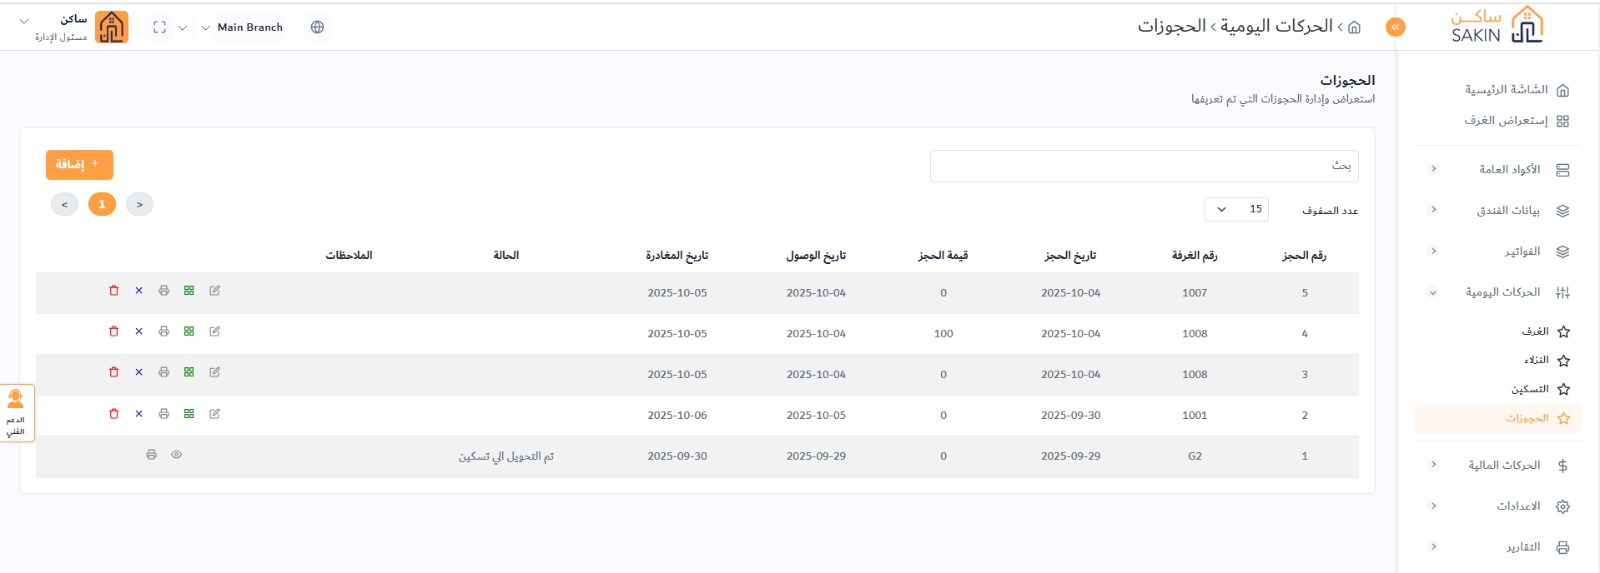View reservation 1 details with eye icon
1600x573 pixels.
pyautogui.click(x=177, y=455)
